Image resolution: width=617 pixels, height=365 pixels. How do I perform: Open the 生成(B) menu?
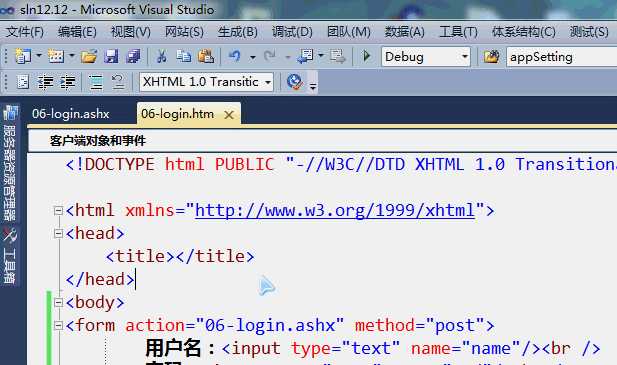(x=238, y=31)
